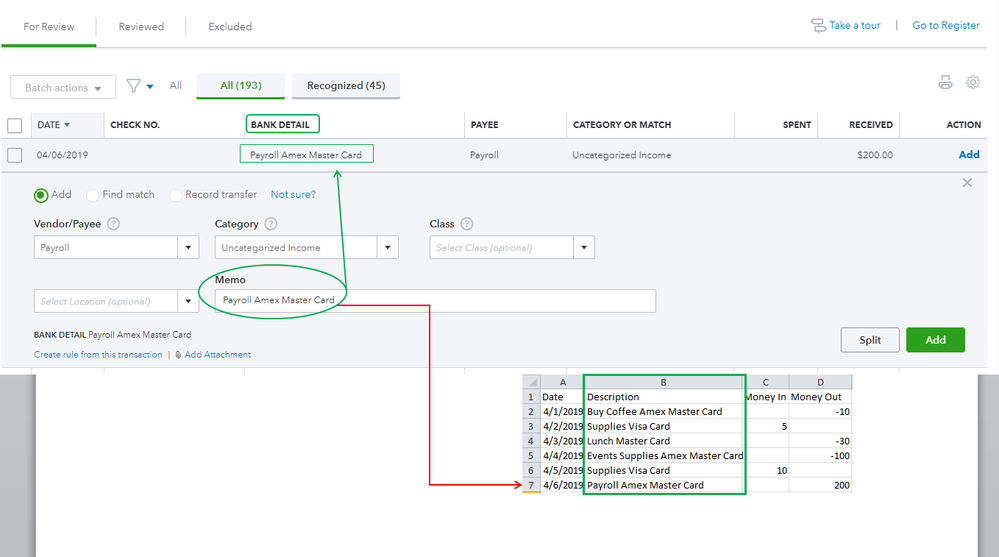Image resolution: width=999 pixels, height=557 pixels.
Task: Open the gear settings icon
Action: point(973,83)
